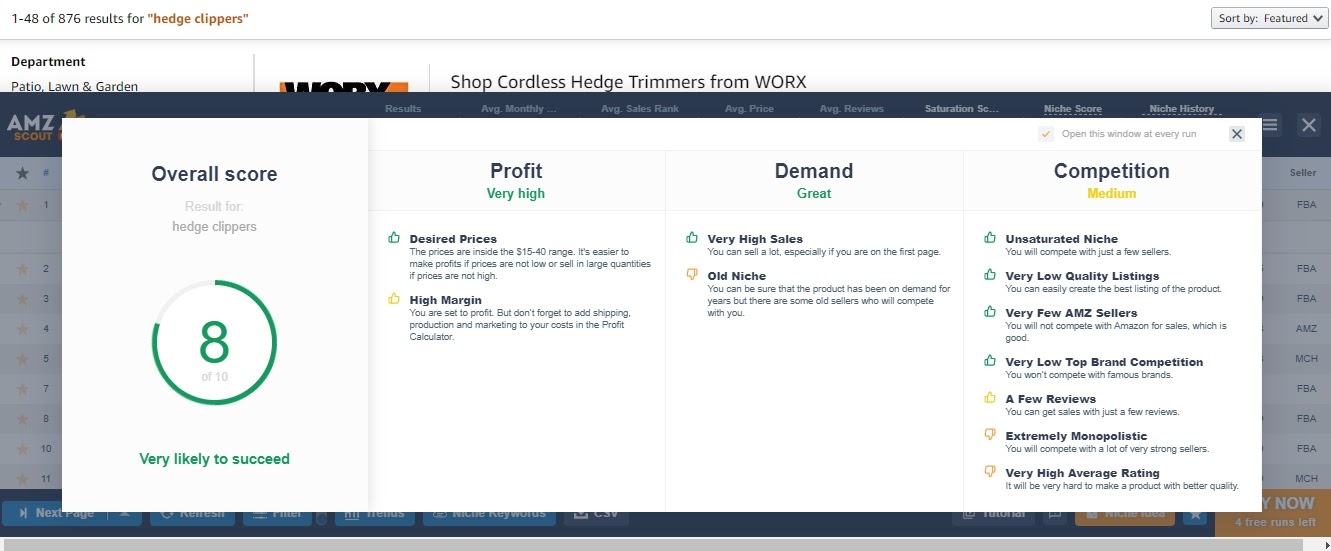Click the Avg. Sales Rank header stat

click(x=640, y=109)
